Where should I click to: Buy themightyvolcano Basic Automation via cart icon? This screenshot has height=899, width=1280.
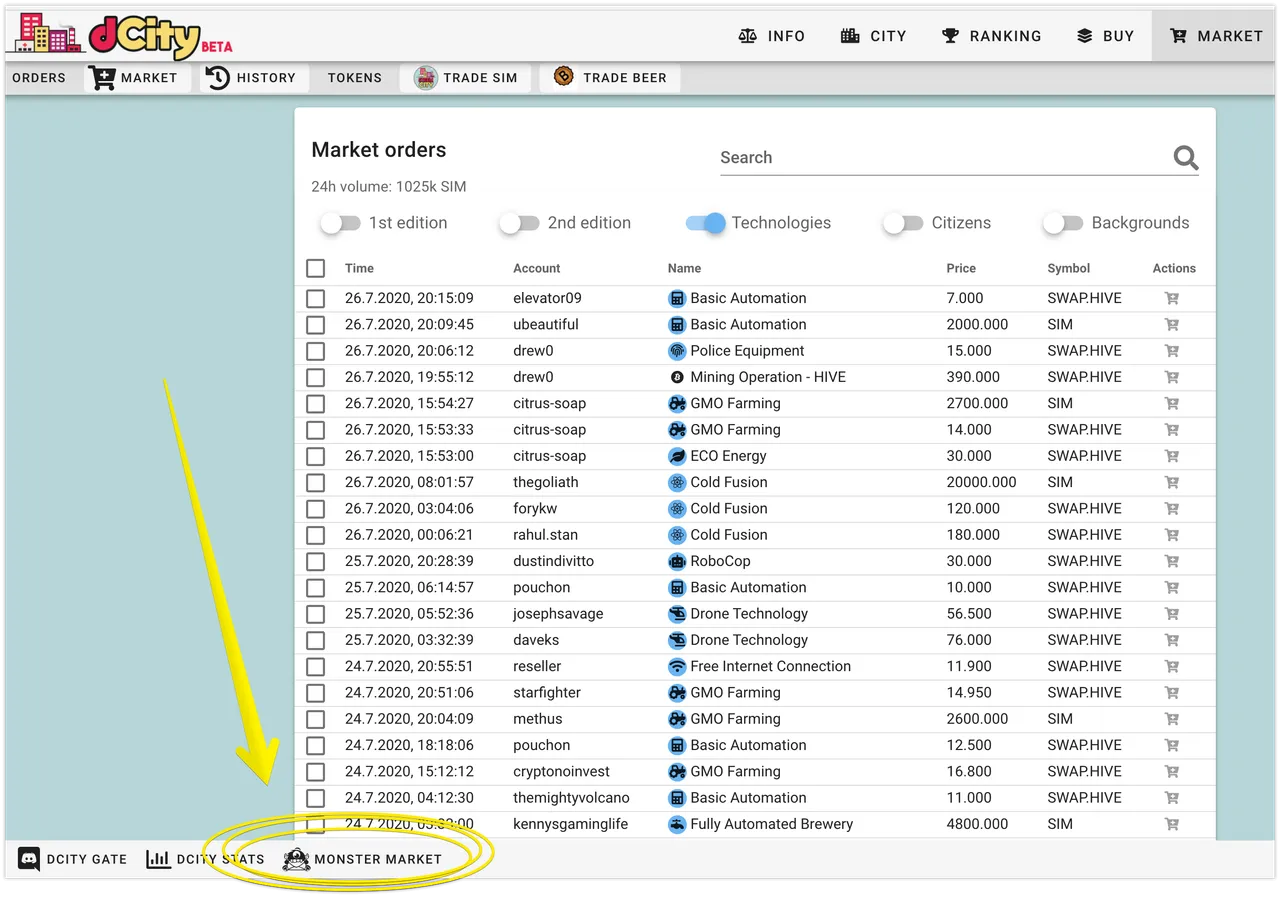click(x=1172, y=798)
